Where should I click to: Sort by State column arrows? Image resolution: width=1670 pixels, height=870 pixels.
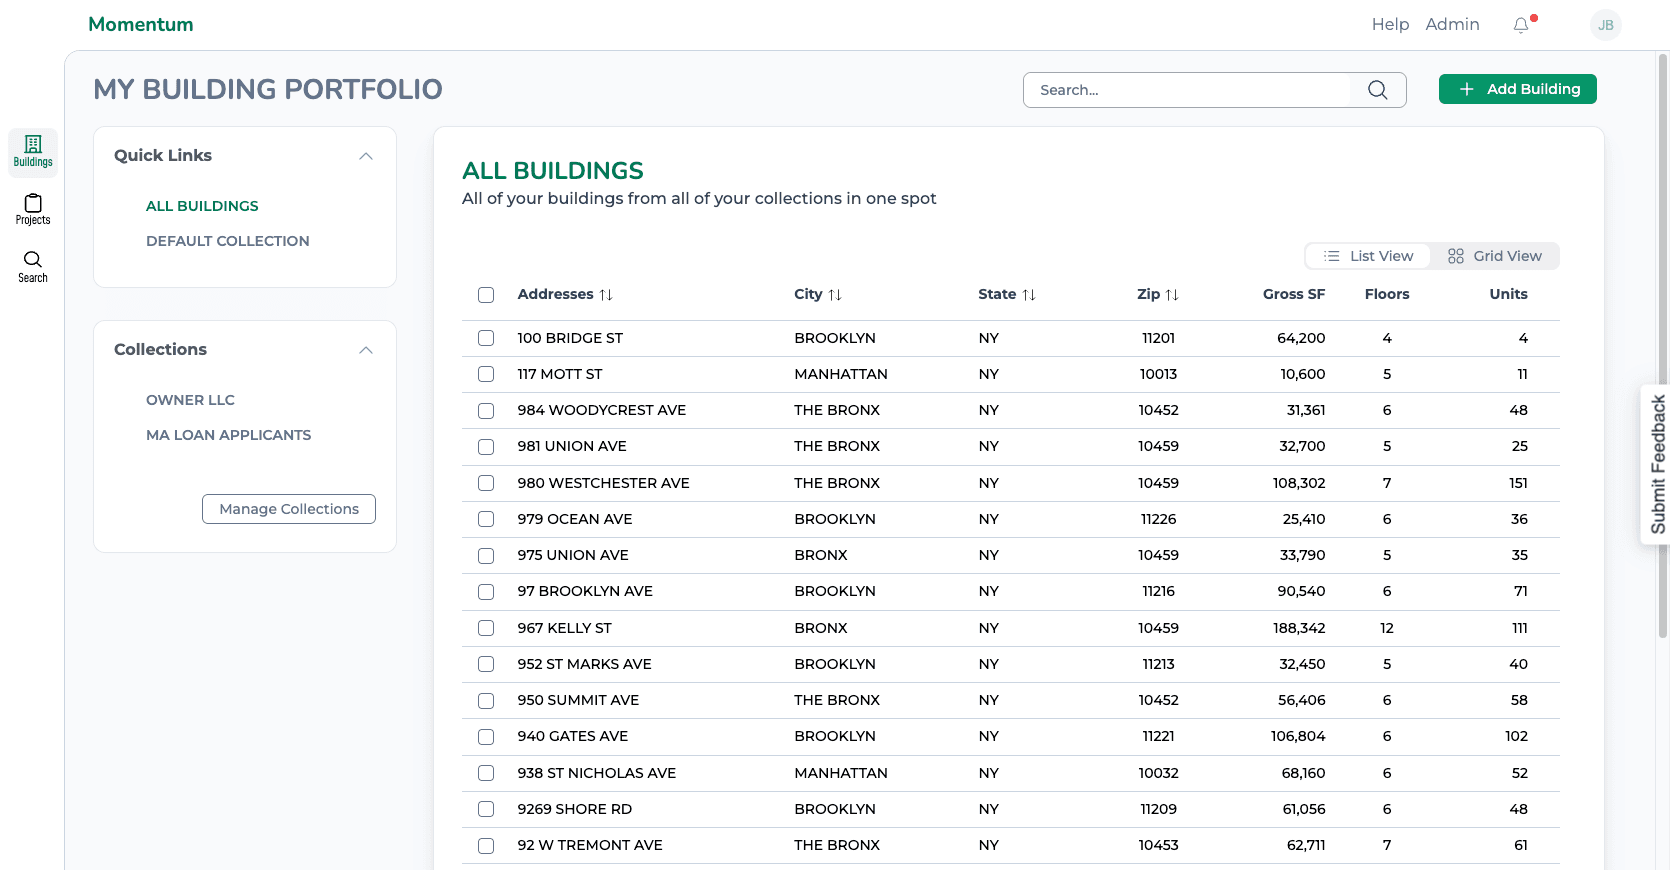coord(1029,295)
